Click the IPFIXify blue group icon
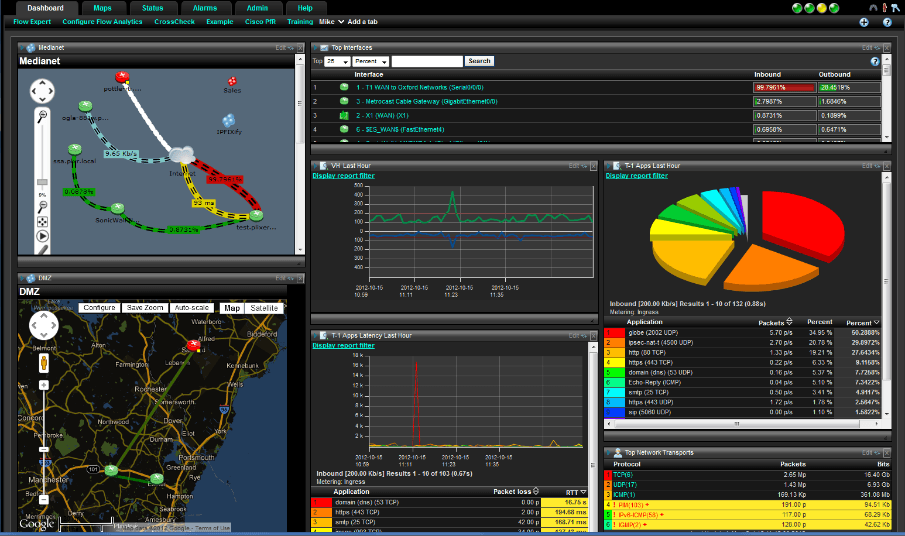The width and height of the screenshot is (905, 536). click(x=229, y=120)
